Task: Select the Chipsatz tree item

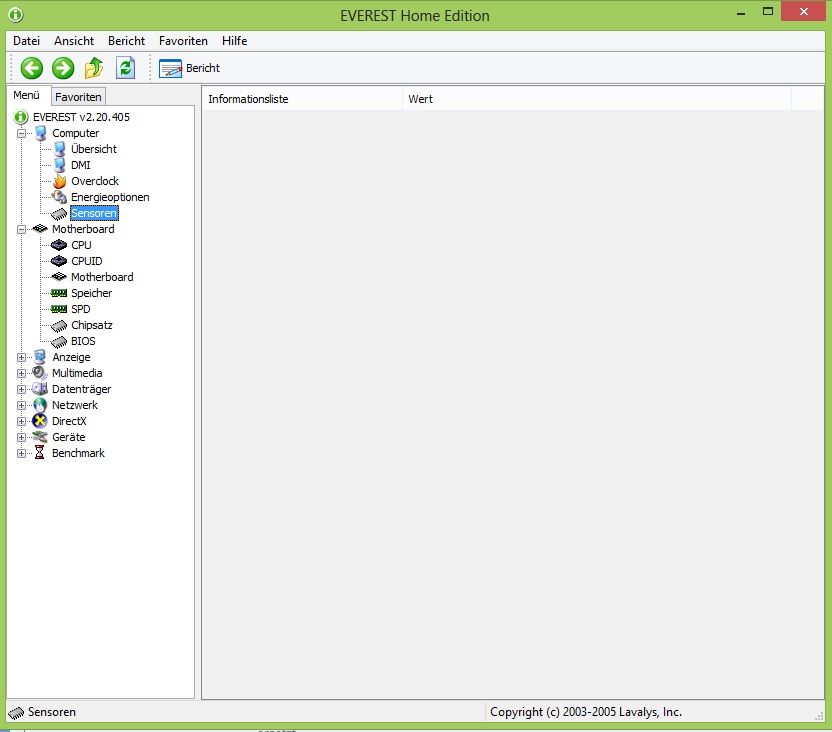Action: (92, 325)
